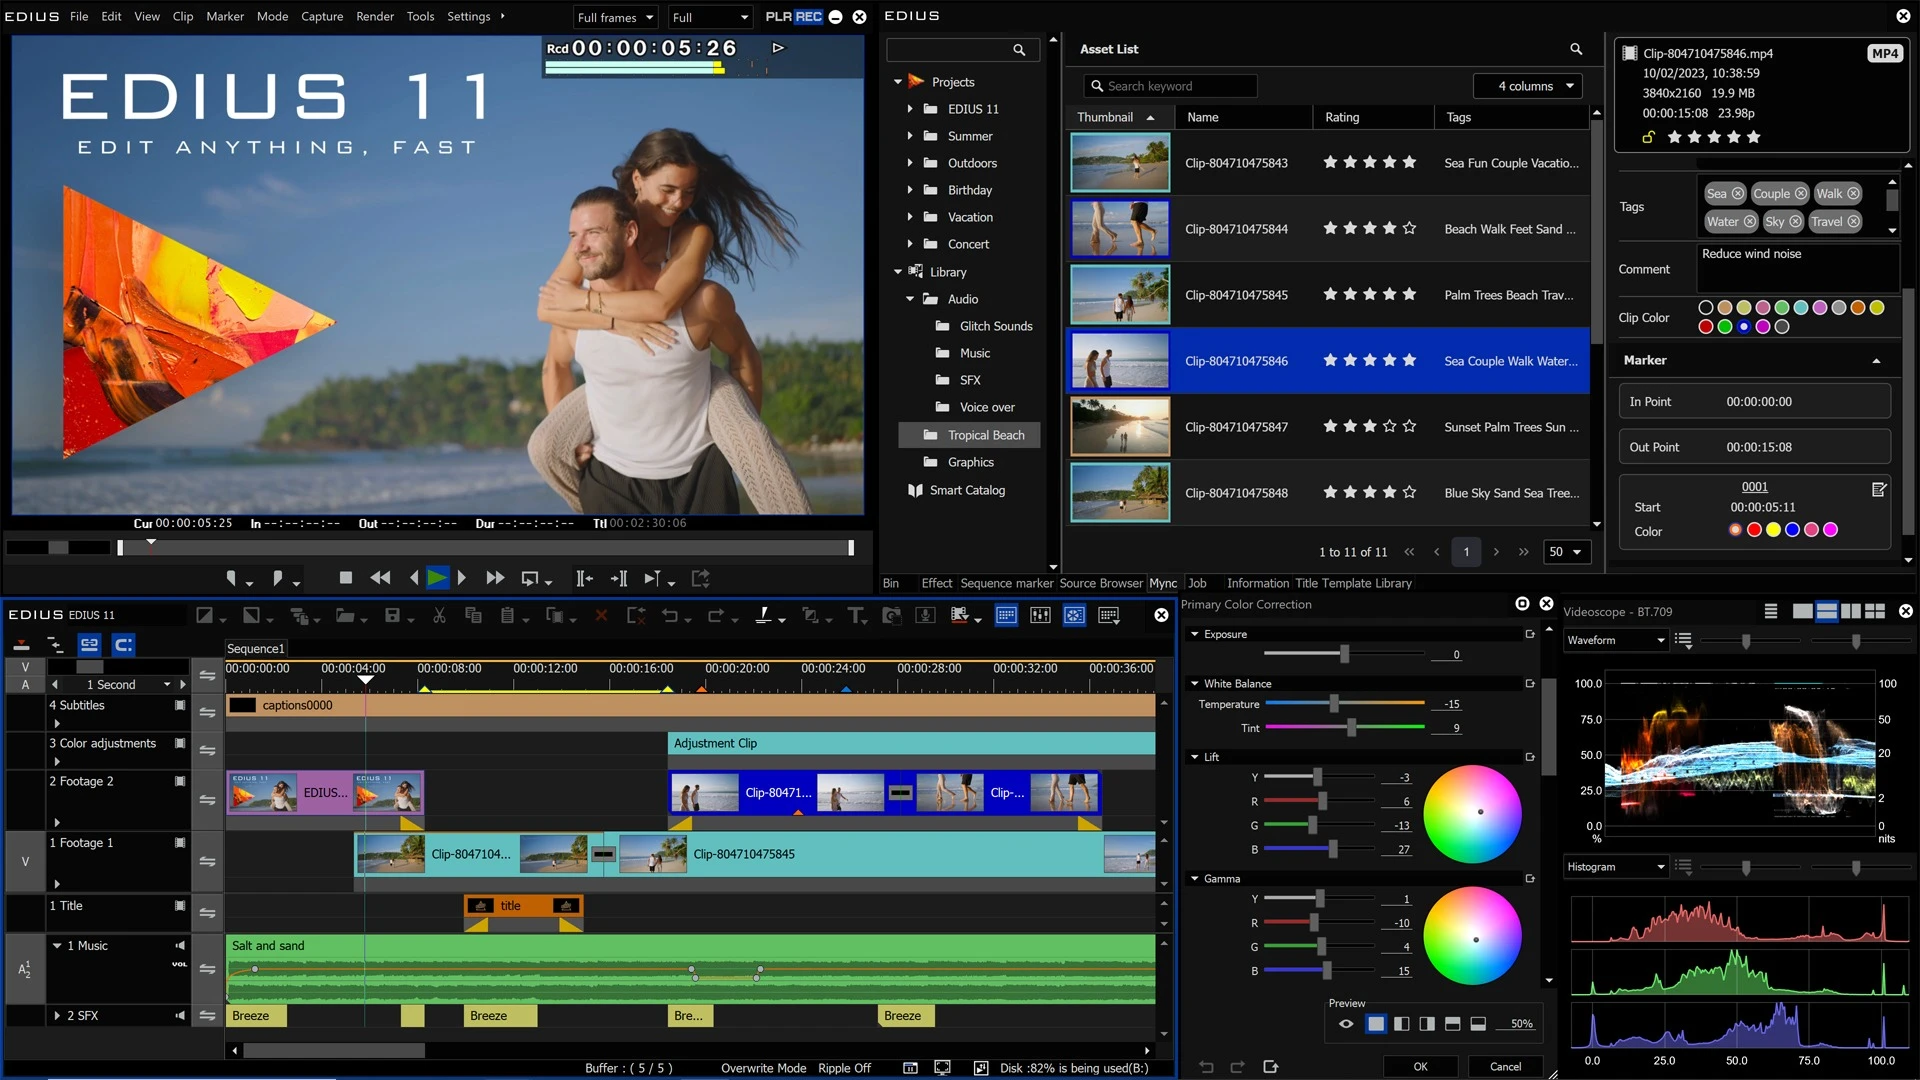The image size is (1920, 1080).
Task: Toggle the lock icon in clip properties panel
Action: pyautogui.click(x=1647, y=137)
